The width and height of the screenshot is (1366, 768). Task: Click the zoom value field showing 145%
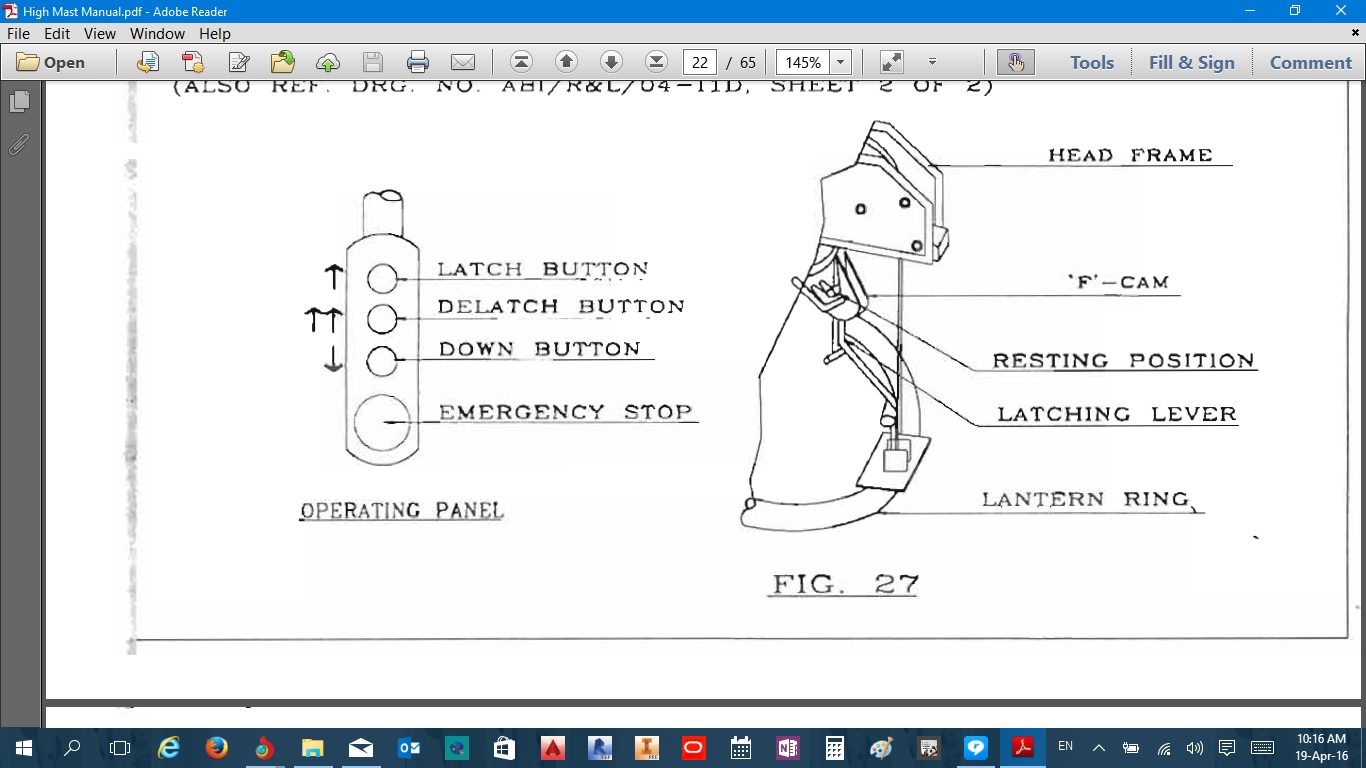(x=803, y=62)
